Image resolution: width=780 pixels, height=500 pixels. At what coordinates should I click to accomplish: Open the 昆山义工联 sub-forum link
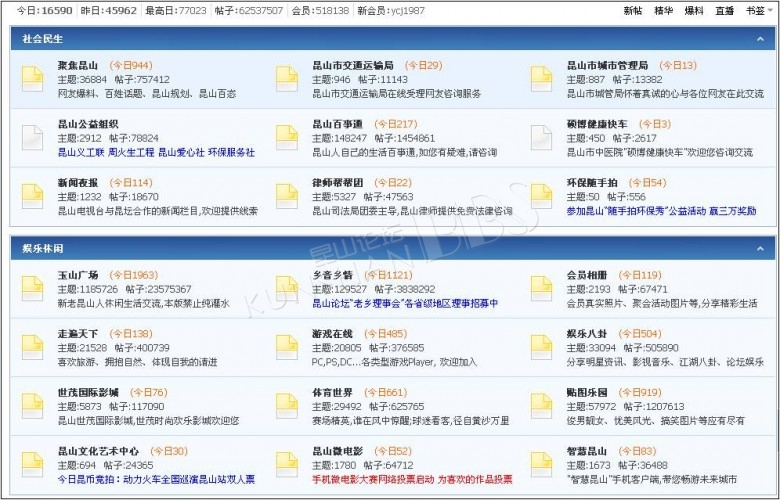pyautogui.click(x=80, y=153)
